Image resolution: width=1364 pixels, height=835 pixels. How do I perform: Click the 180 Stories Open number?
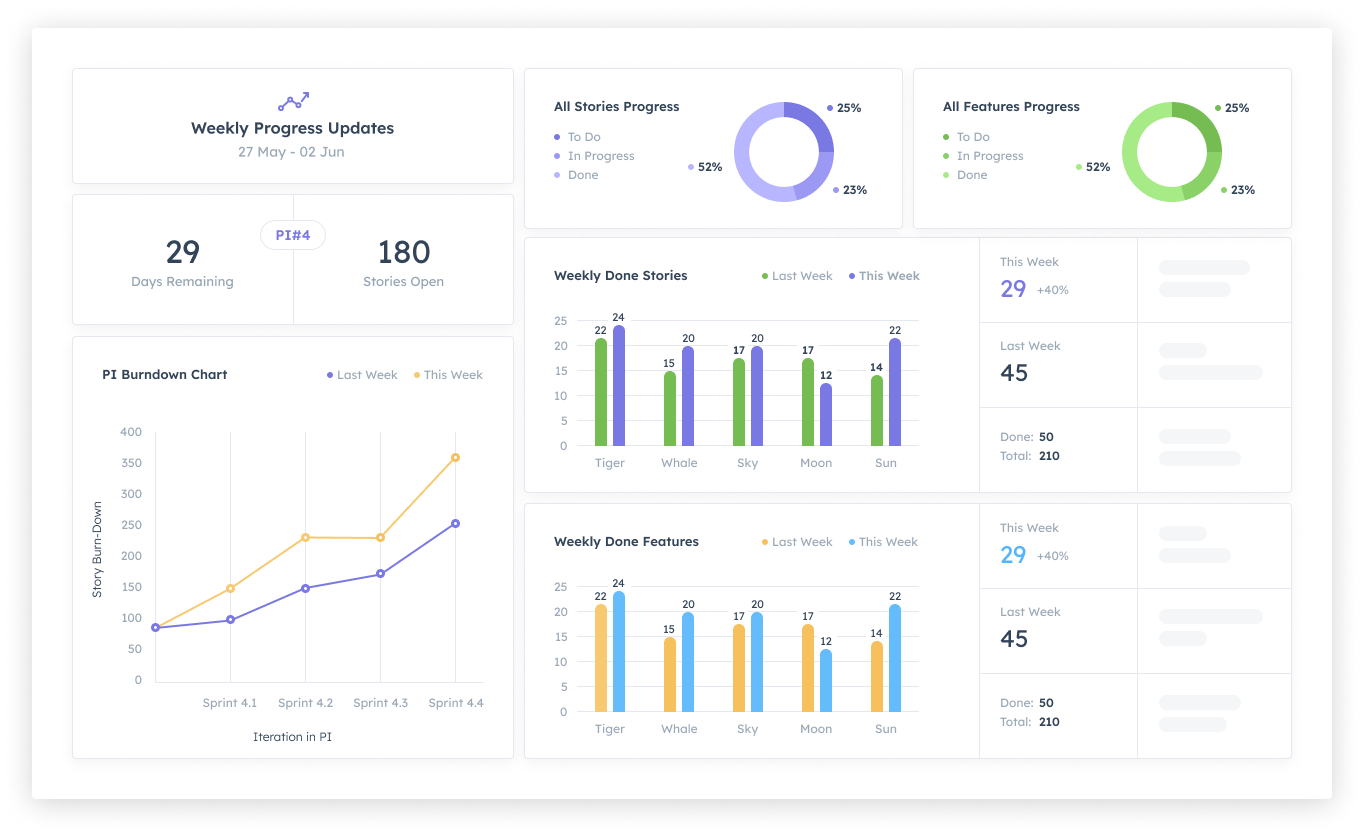pyautogui.click(x=404, y=252)
